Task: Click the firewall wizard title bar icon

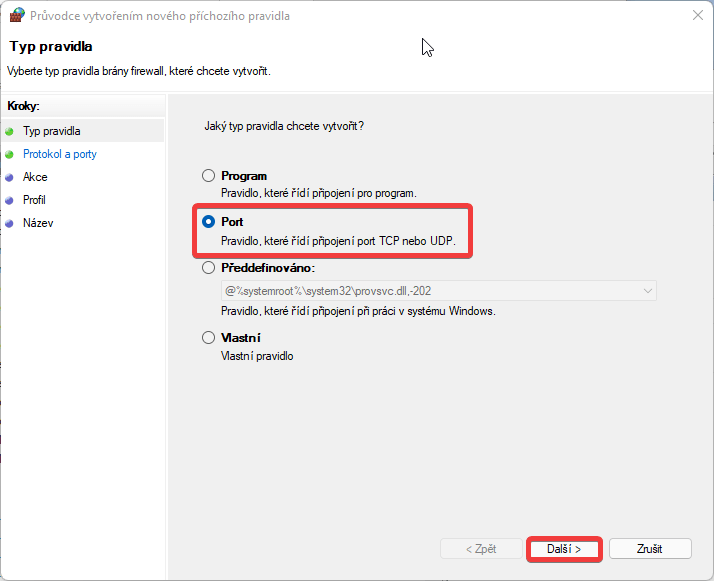Action: point(16,15)
